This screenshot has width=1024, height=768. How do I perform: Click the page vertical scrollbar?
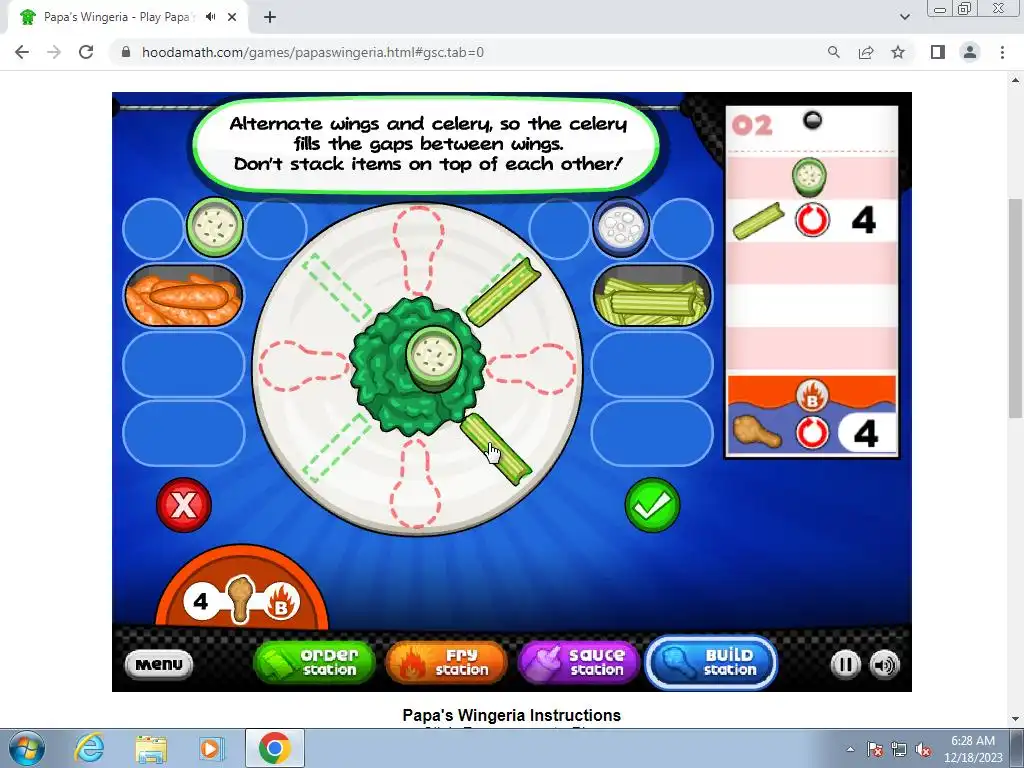[1015, 308]
